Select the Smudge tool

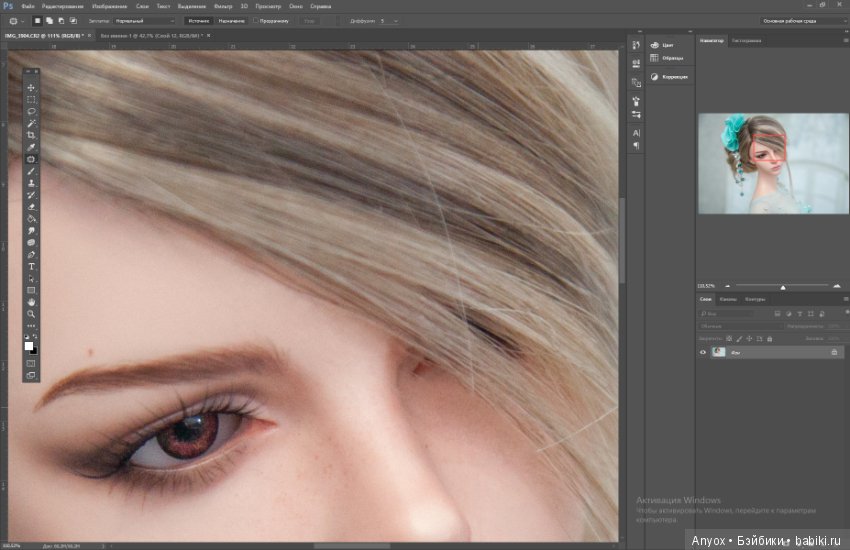point(31,231)
